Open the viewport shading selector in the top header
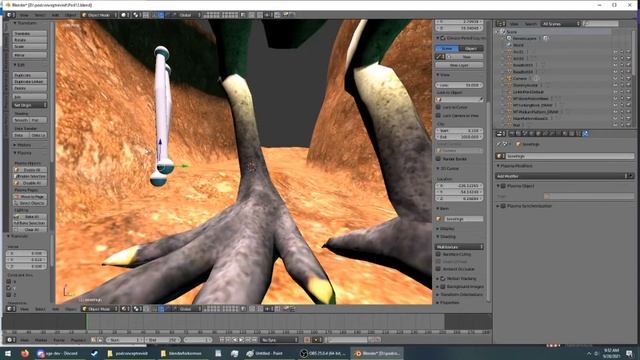This screenshot has height=360, width=640. point(125,15)
